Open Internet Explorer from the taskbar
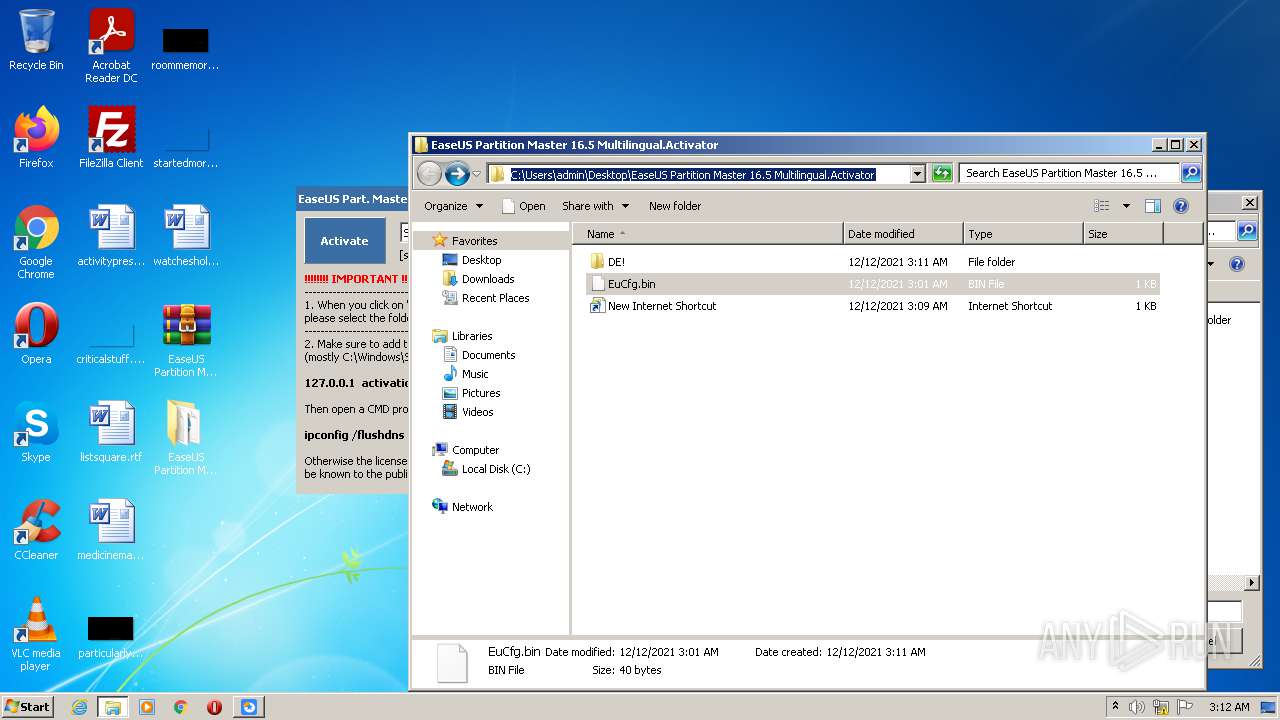 (79, 707)
